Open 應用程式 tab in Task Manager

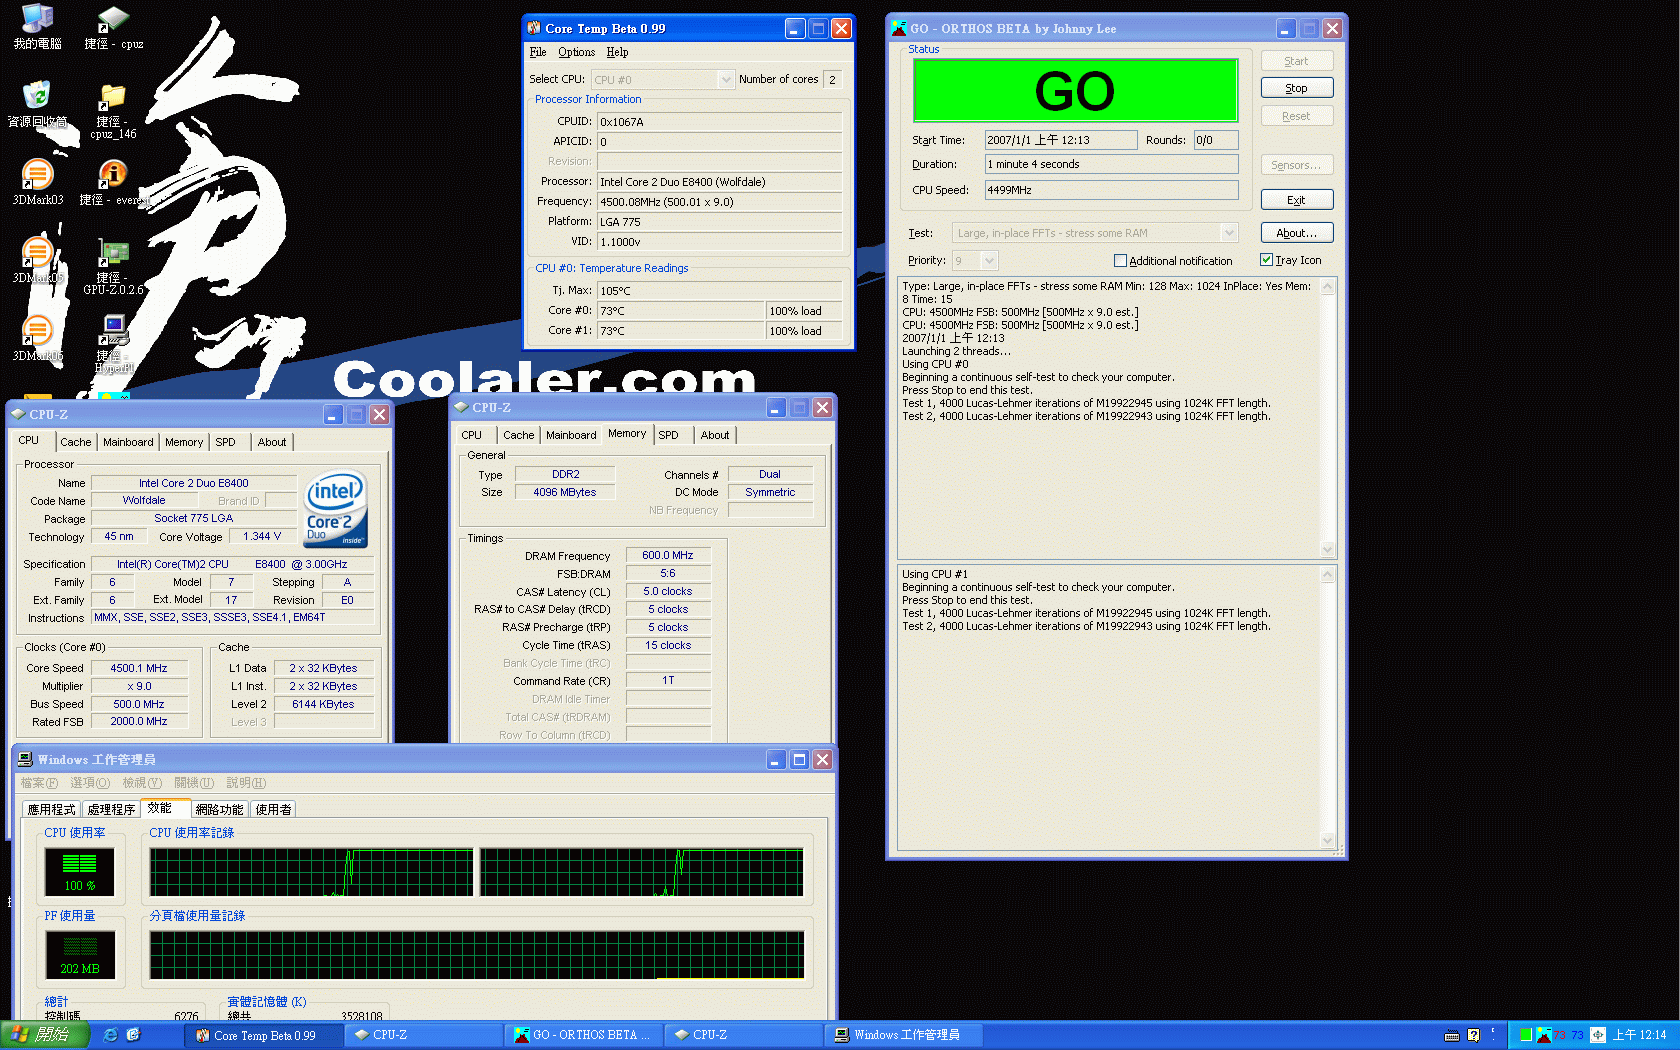point(51,809)
